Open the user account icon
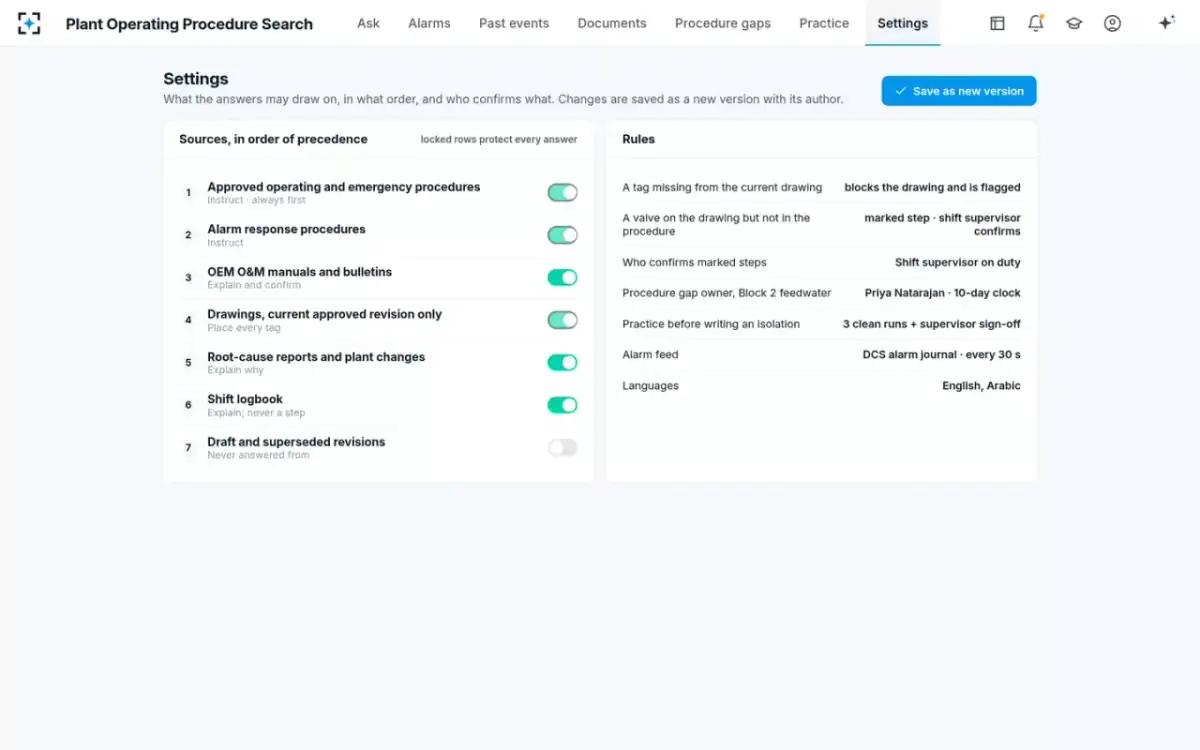The image size is (1200, 750). point(1112,23)
